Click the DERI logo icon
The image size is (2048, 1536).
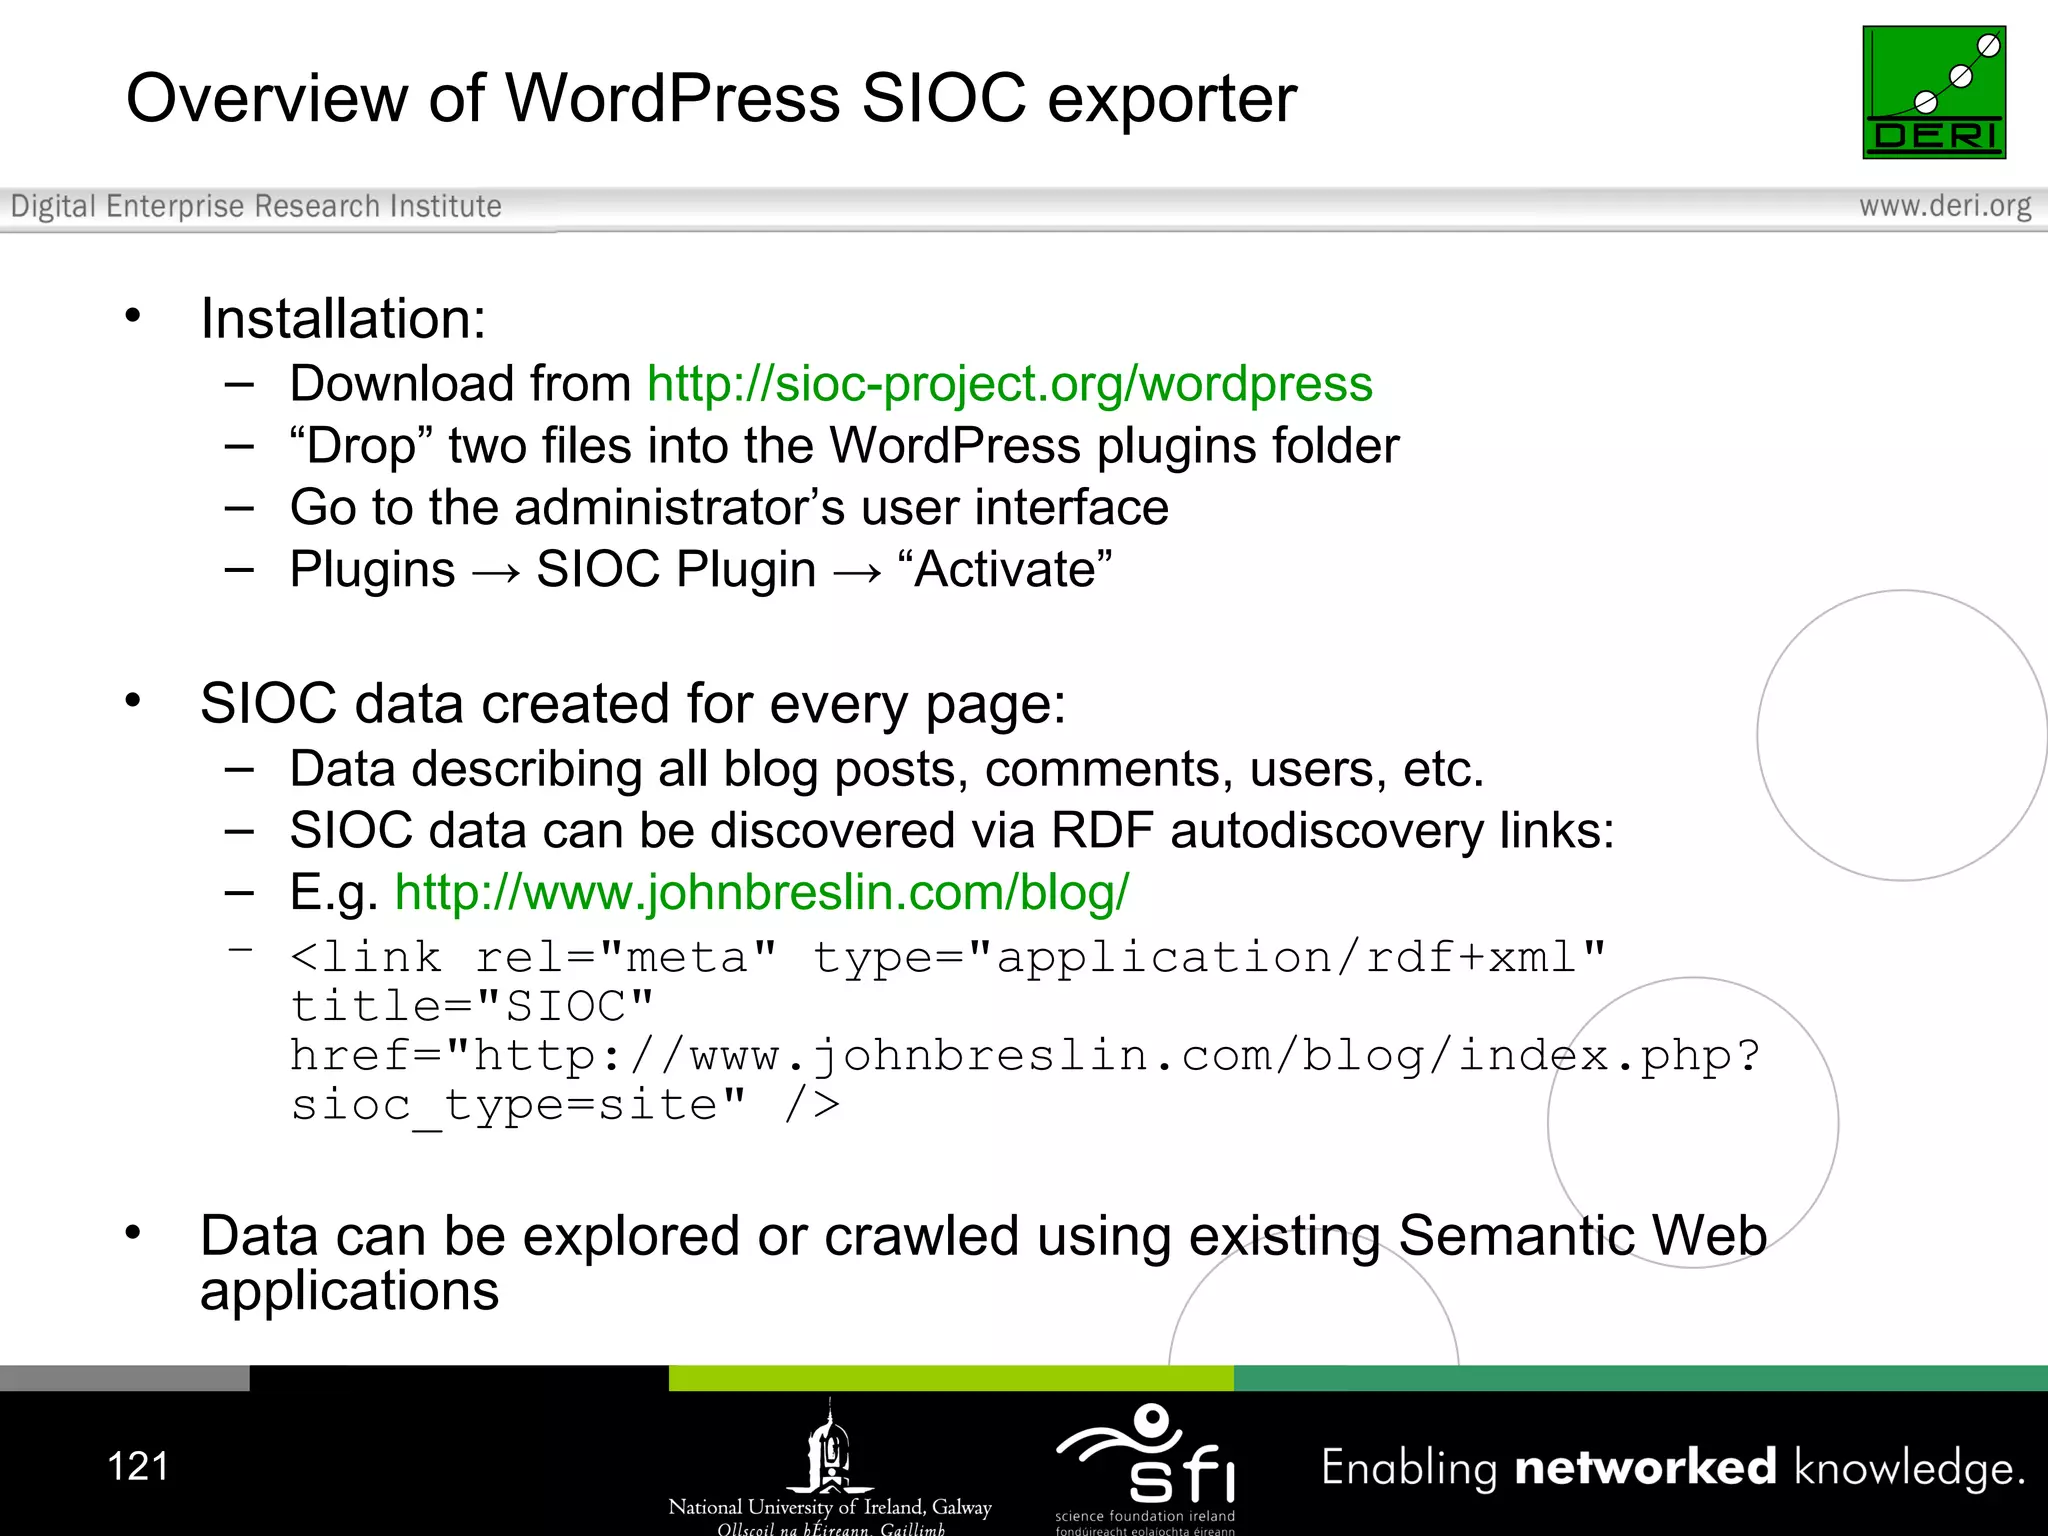click(1934, 92)
